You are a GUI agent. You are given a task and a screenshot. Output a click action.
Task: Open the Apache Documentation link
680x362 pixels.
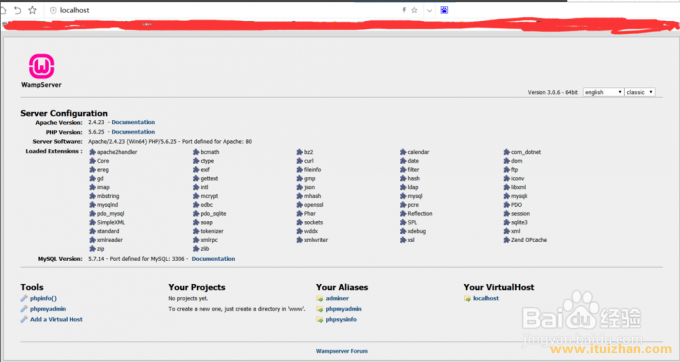pyautogui.click(x=133, y=122)
